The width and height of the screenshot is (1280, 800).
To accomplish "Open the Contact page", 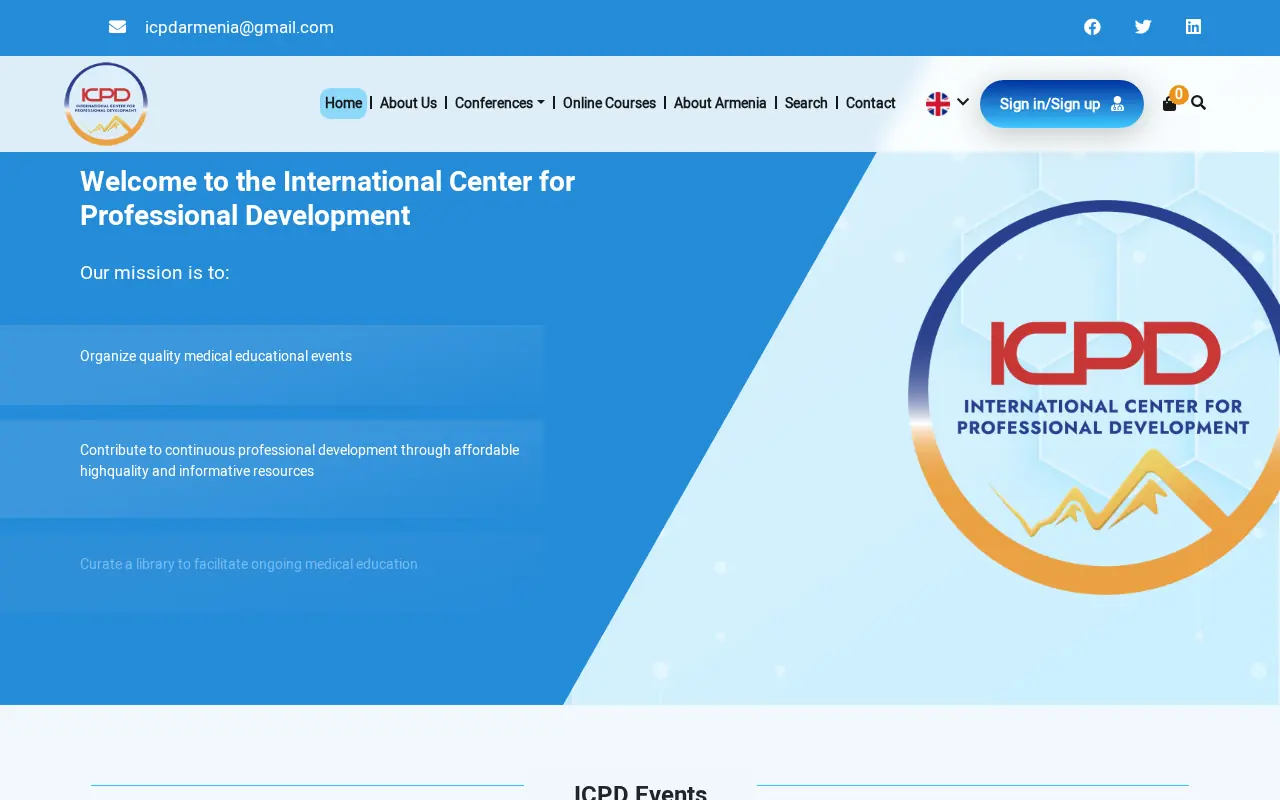I will click(x=870, y=103).
